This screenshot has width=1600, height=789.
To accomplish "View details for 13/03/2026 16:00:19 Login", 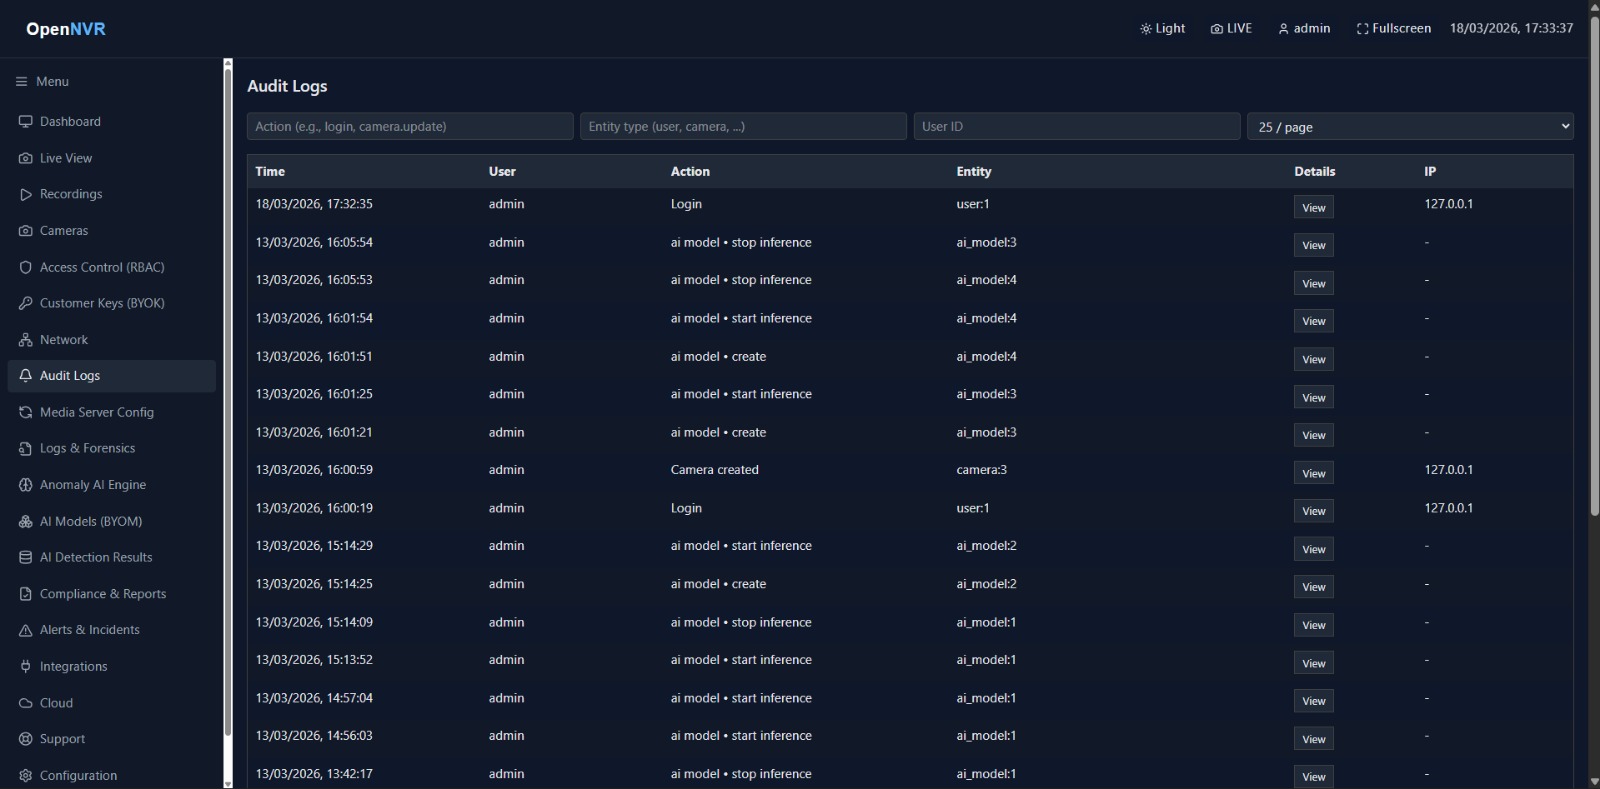I will (x=1313, y=511).
